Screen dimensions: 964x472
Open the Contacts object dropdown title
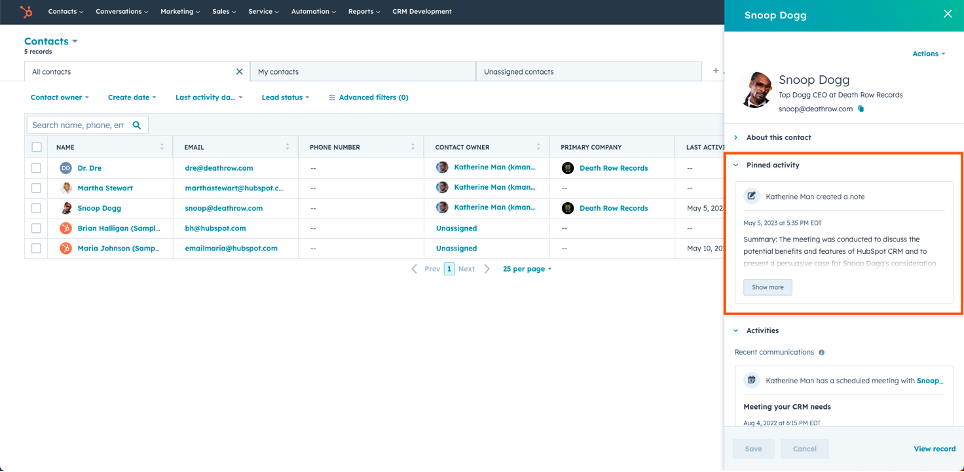click(51, 41)
